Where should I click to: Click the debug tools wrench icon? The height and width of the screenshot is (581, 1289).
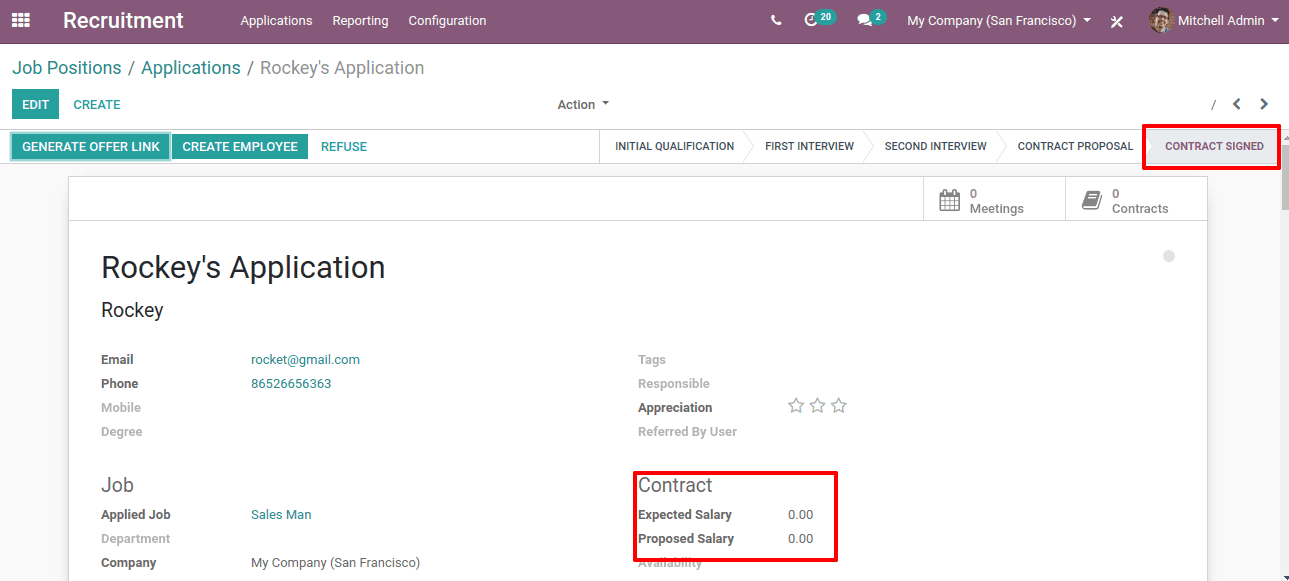pos(1117,21)
